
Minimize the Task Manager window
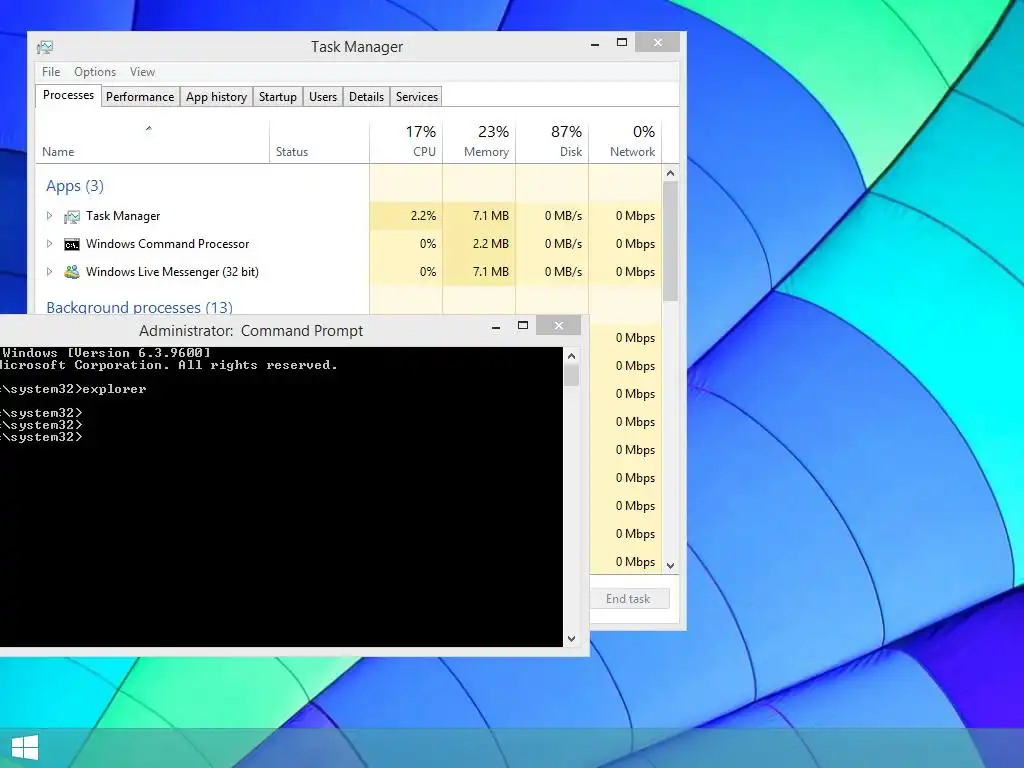point(595,44)
